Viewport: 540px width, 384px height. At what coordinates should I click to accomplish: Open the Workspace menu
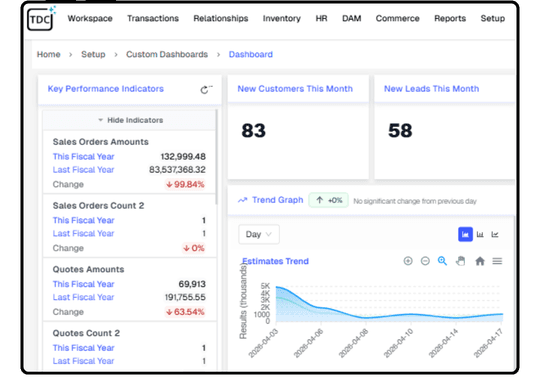point(90,18)
